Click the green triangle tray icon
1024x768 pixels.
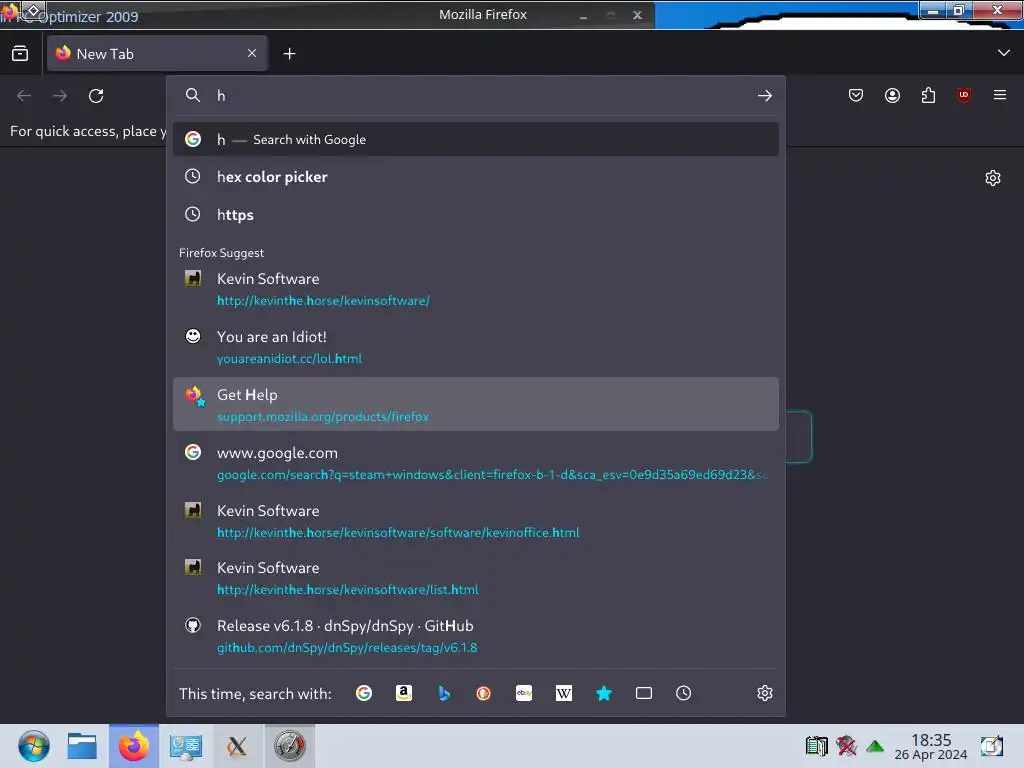pyautogui.click(x=874, y=746)
